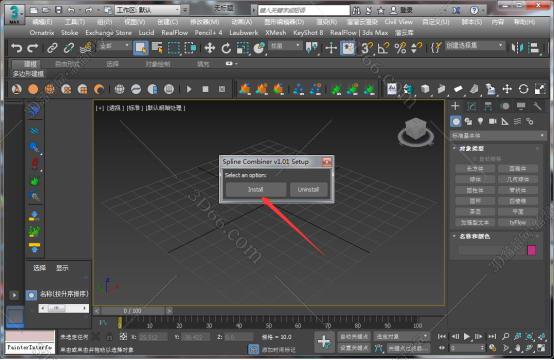
Task: Toggle the Percent Snap button
Action: point(400,48)
